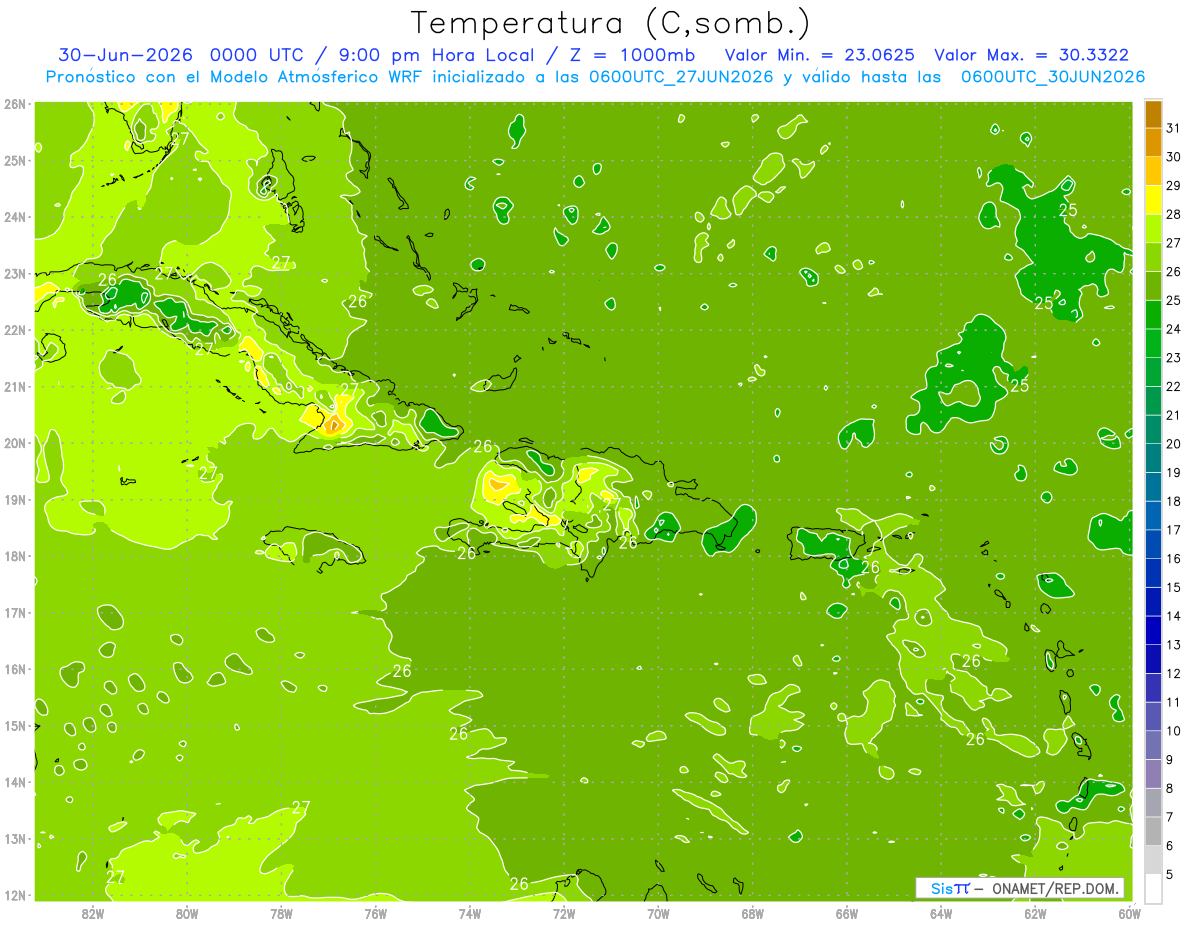
Task: Click color scale label 30
Action: pos(1173,156)
